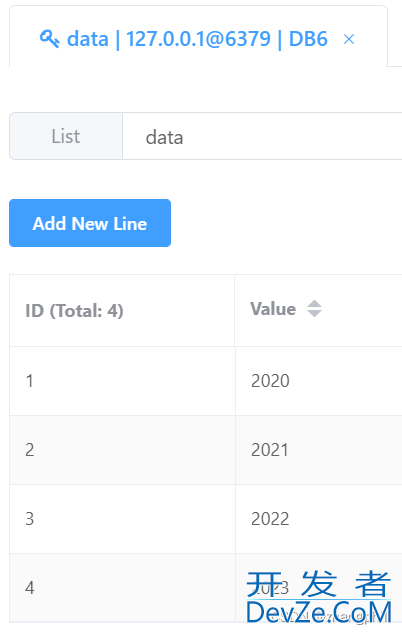Select the row with value 2022
Screen dimensions: 402x634
click(x=206, y=519)
